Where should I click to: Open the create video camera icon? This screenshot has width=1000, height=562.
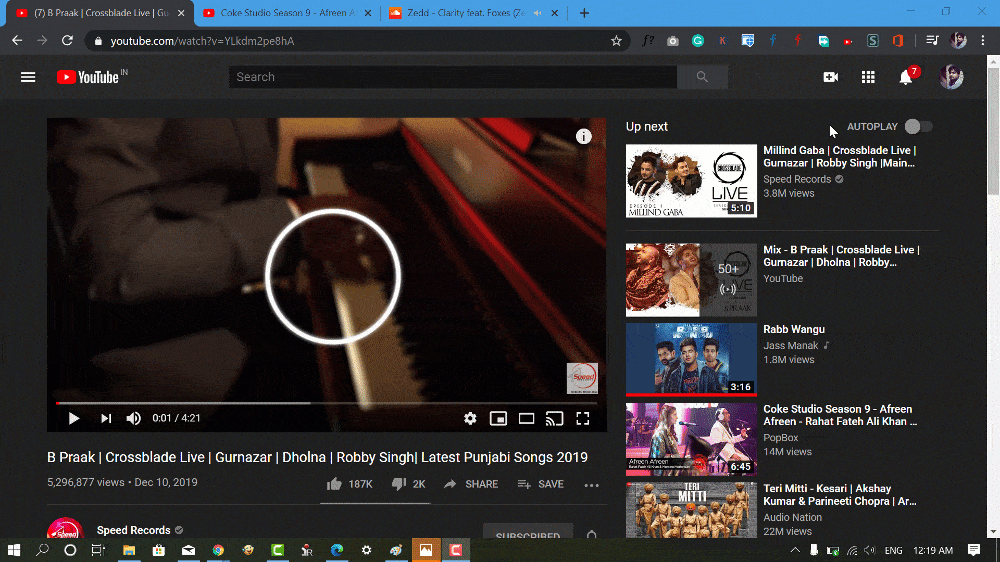(830, 77)
